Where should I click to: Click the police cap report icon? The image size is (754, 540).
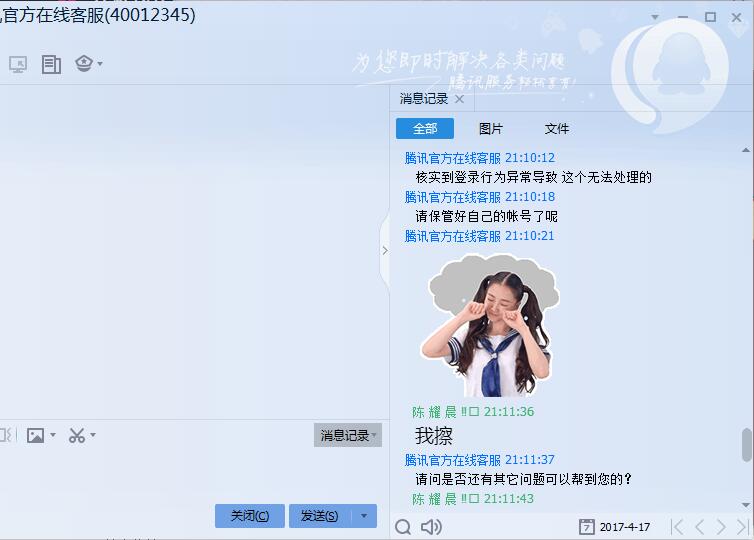pos(84,63)
